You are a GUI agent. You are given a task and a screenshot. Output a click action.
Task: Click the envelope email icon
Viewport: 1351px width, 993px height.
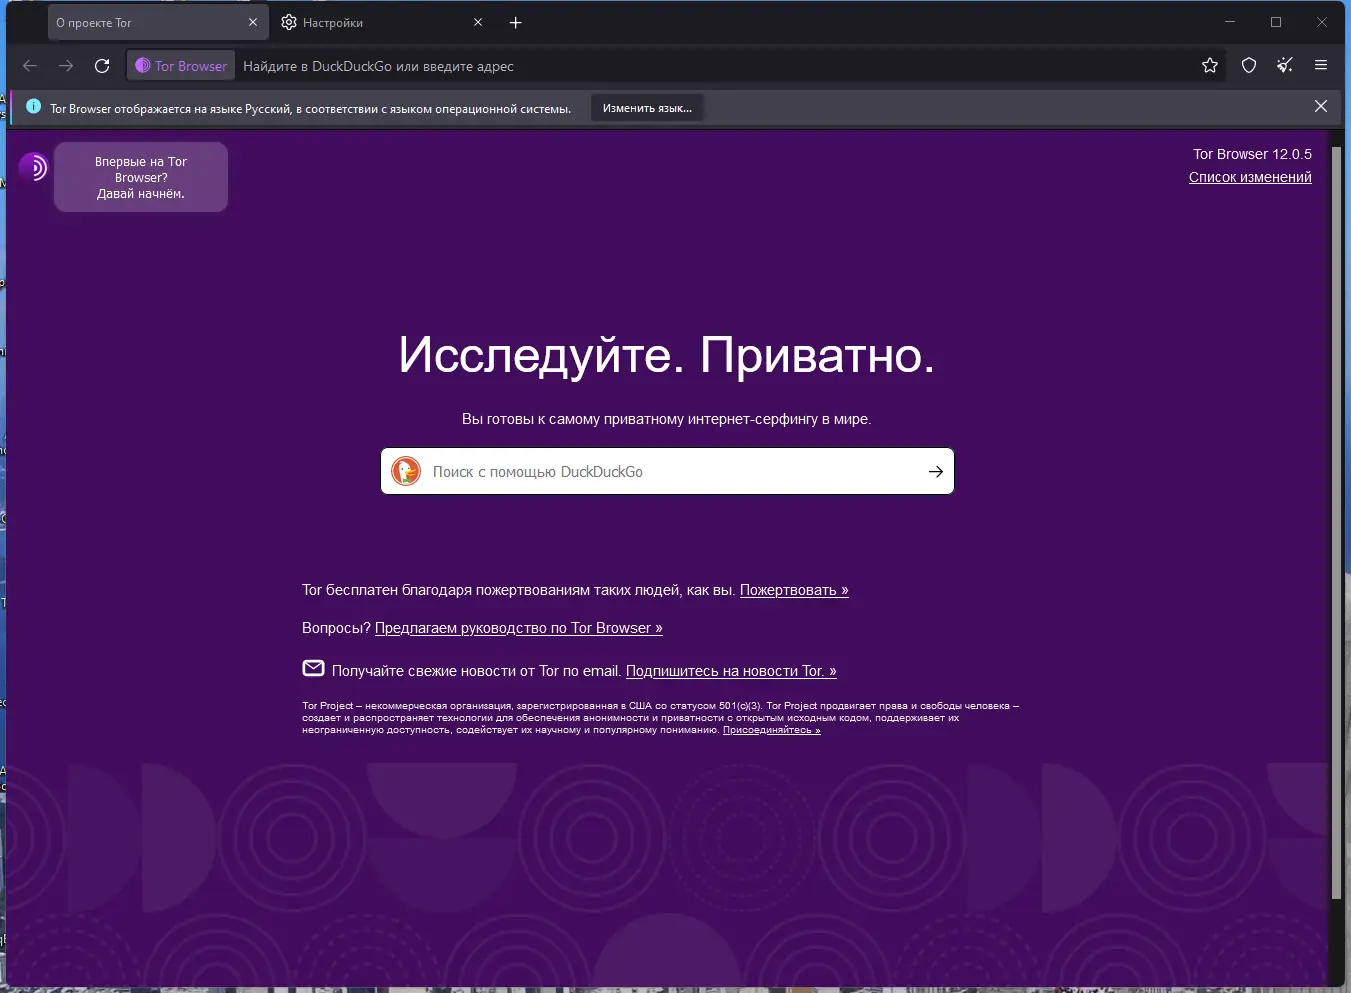(313, 668)
